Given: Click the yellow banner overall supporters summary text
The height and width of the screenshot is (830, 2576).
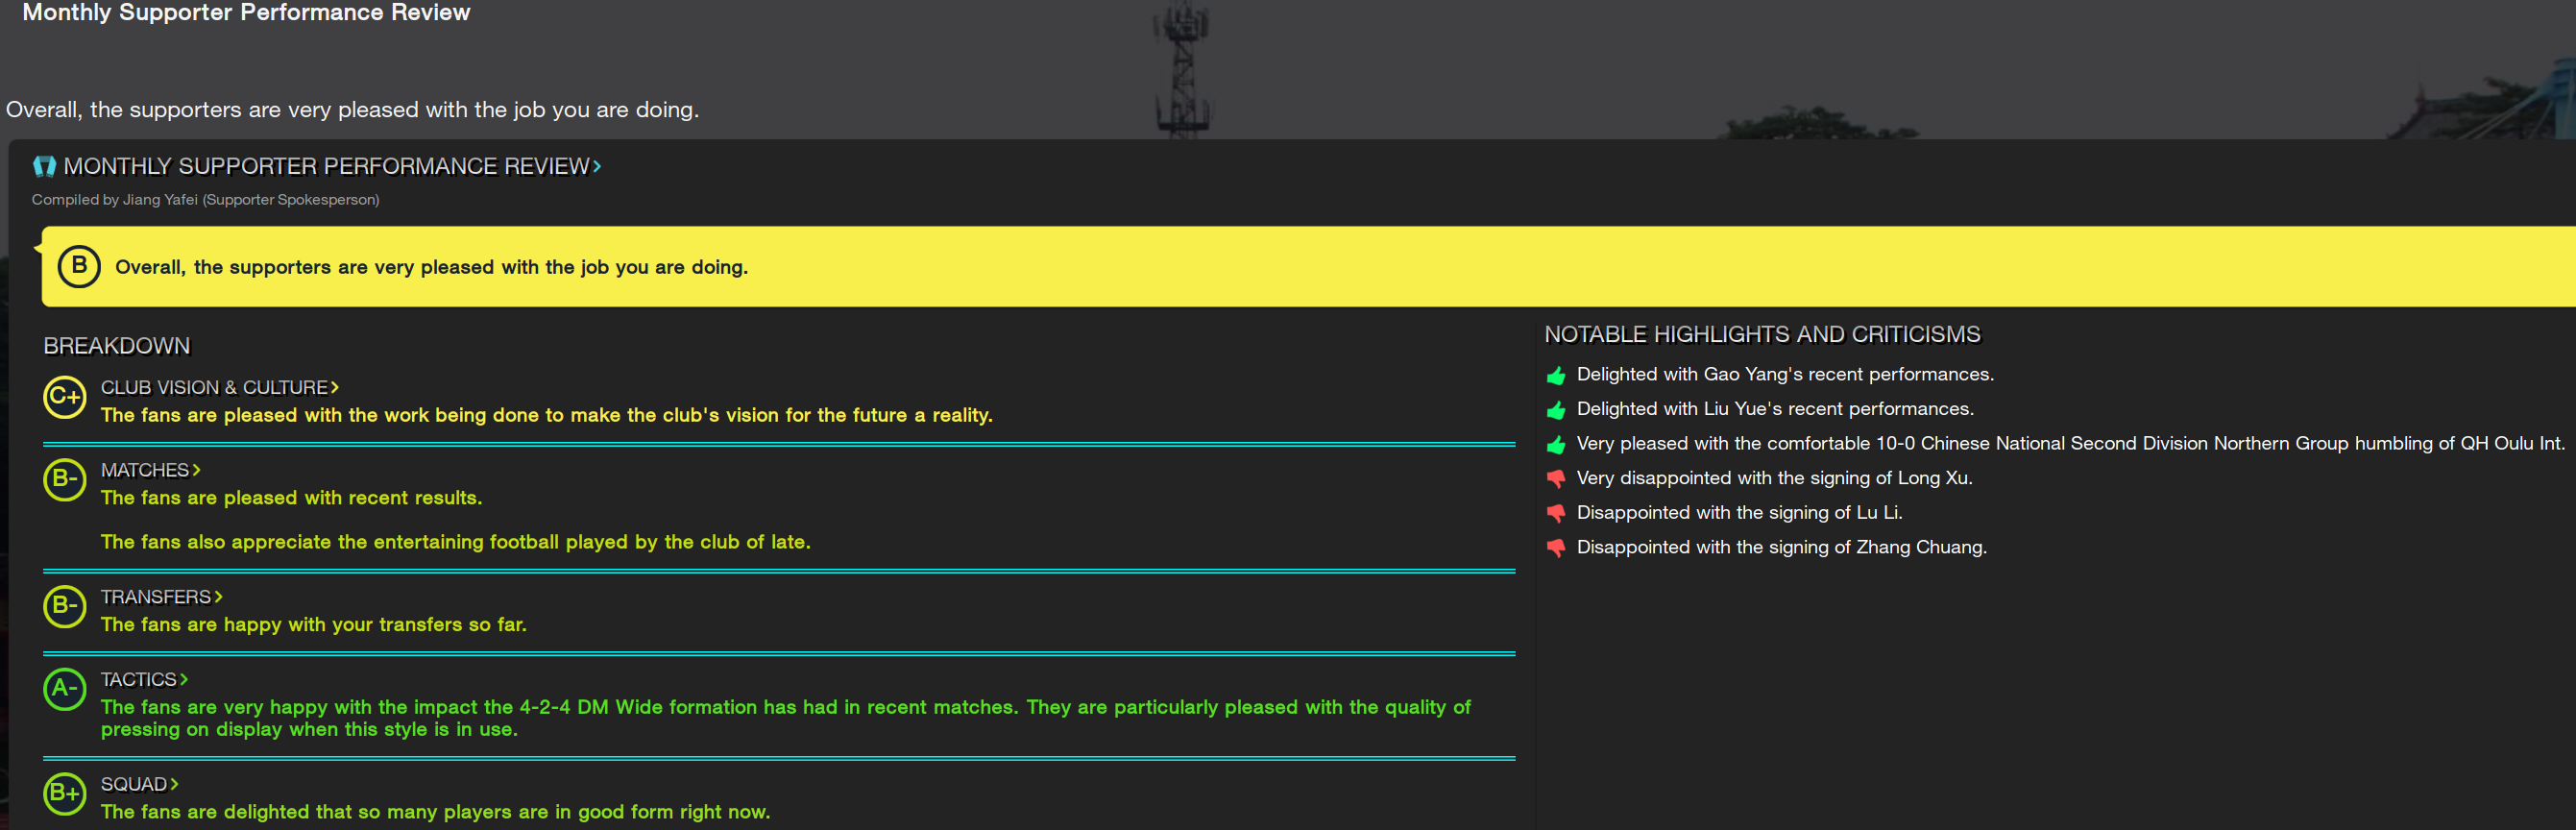Looking at the screenshot, I should 431,267.
